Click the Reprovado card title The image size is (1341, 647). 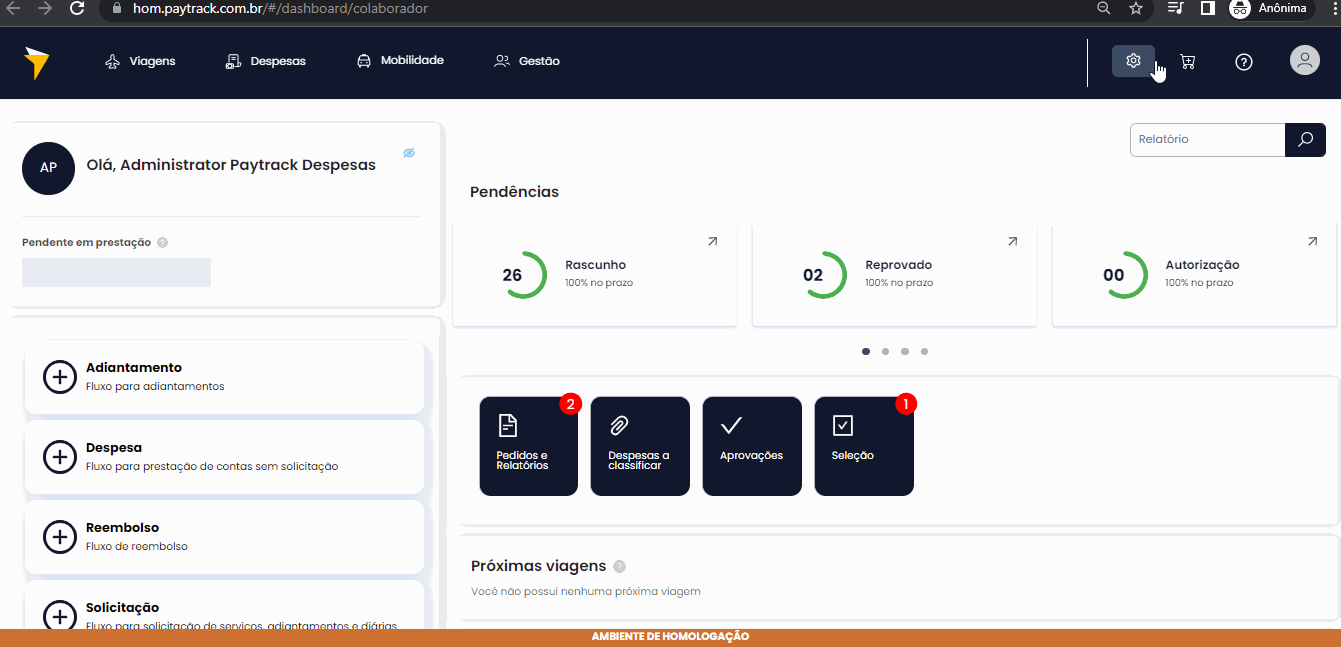899,265
